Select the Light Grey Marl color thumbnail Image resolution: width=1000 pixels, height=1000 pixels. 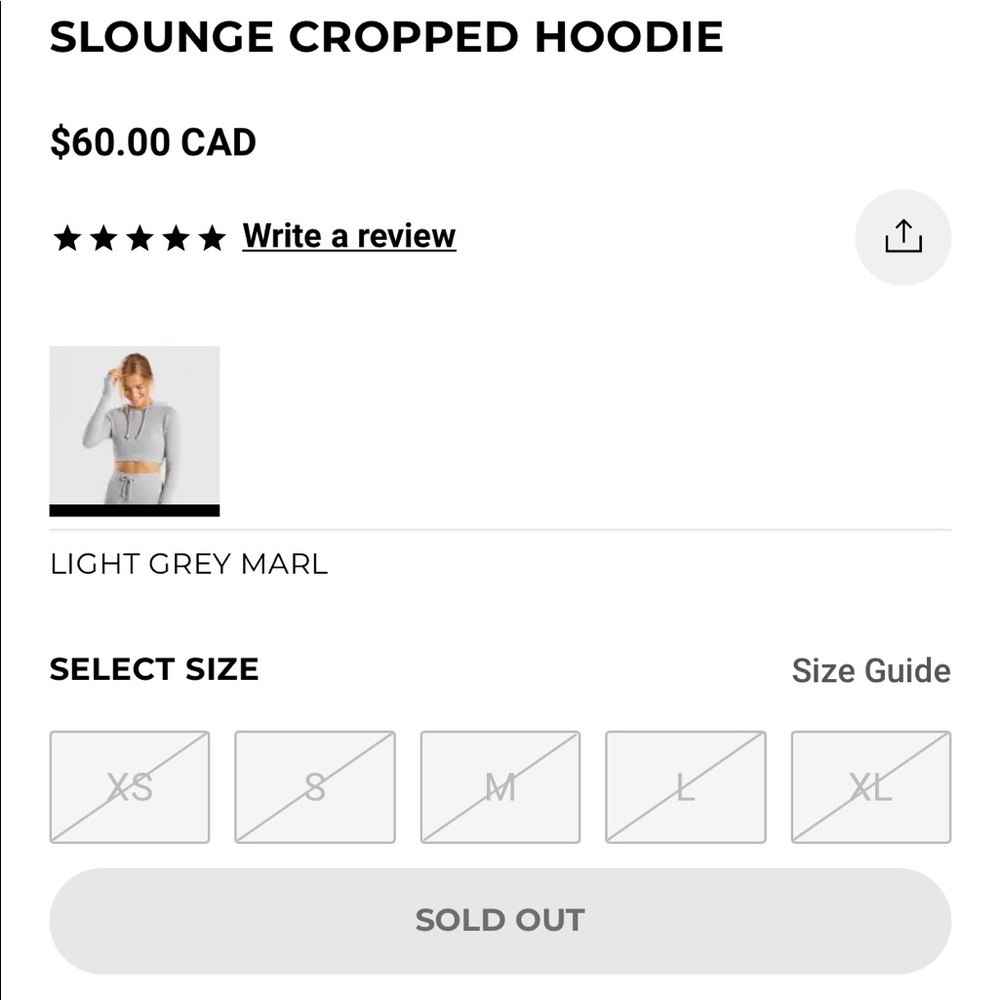(135, 425)
